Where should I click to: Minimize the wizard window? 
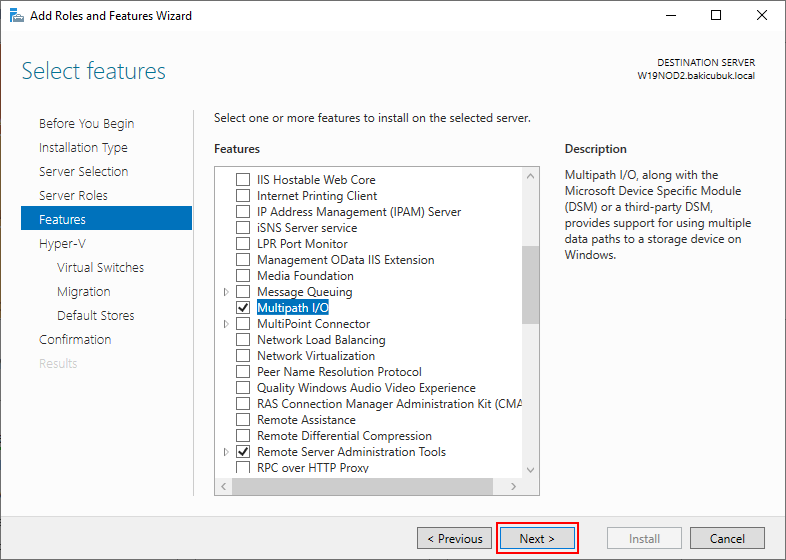click(x=671, y=16)
